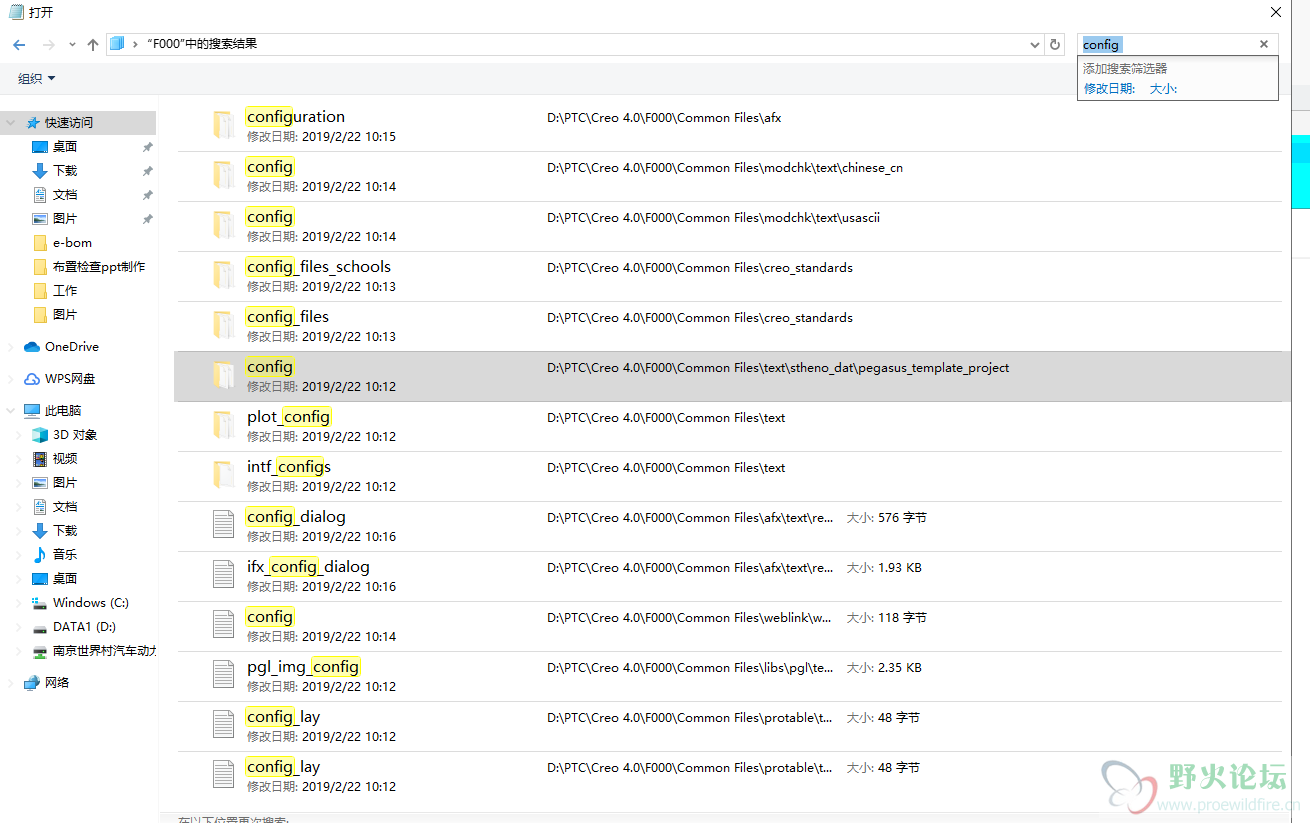Expand the 网络 node
This screenshot has height=823, width=1310.
click(x=11, y=683)
